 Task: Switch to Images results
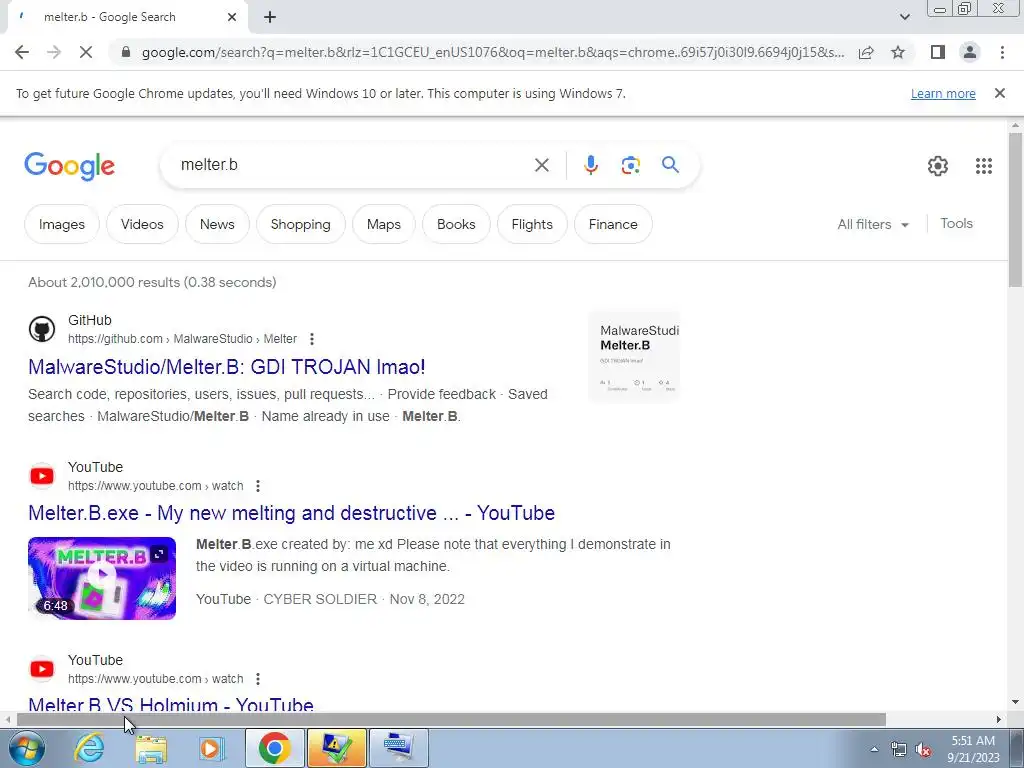click(x=62, y=224)
